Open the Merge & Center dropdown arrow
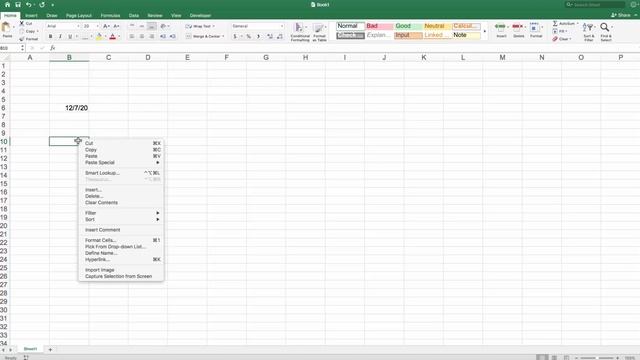 coord(223,37)
